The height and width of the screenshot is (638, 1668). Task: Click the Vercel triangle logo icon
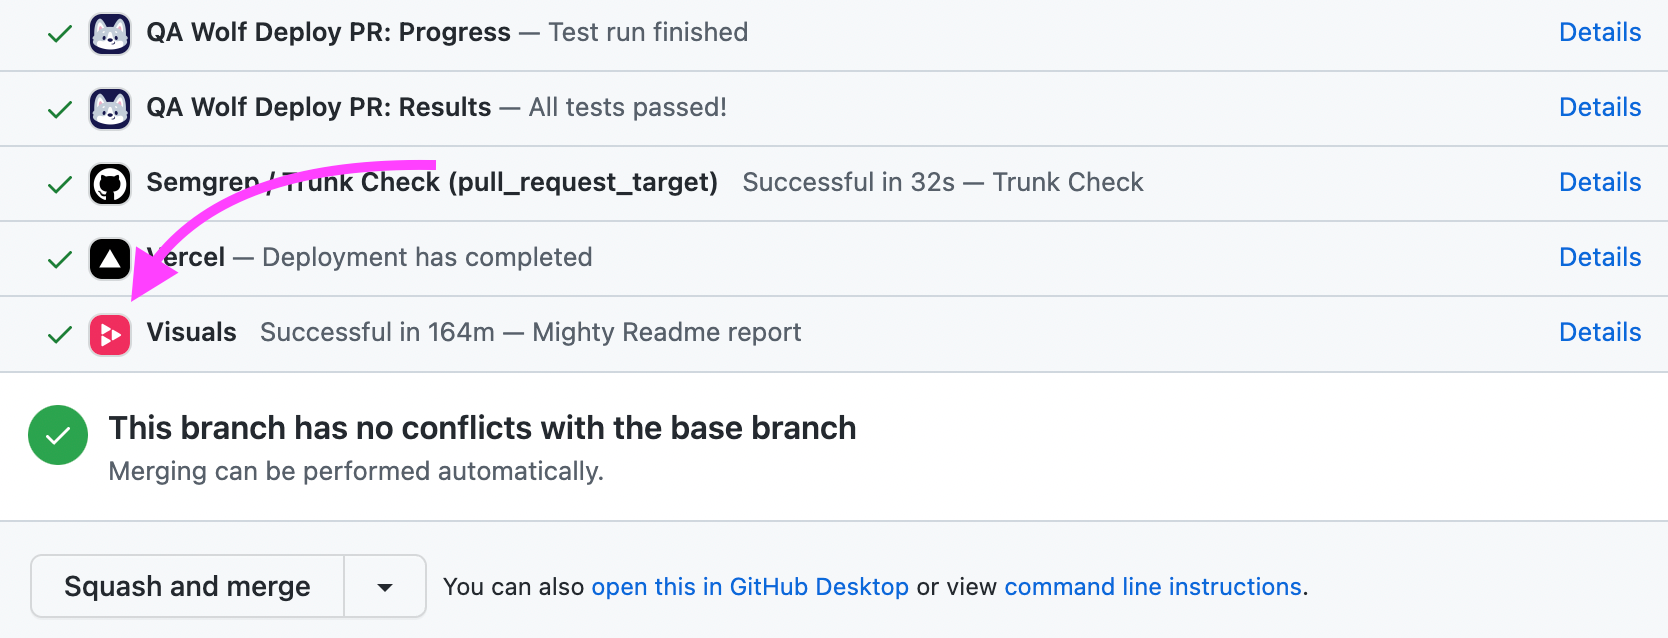(x=110, y=259)
